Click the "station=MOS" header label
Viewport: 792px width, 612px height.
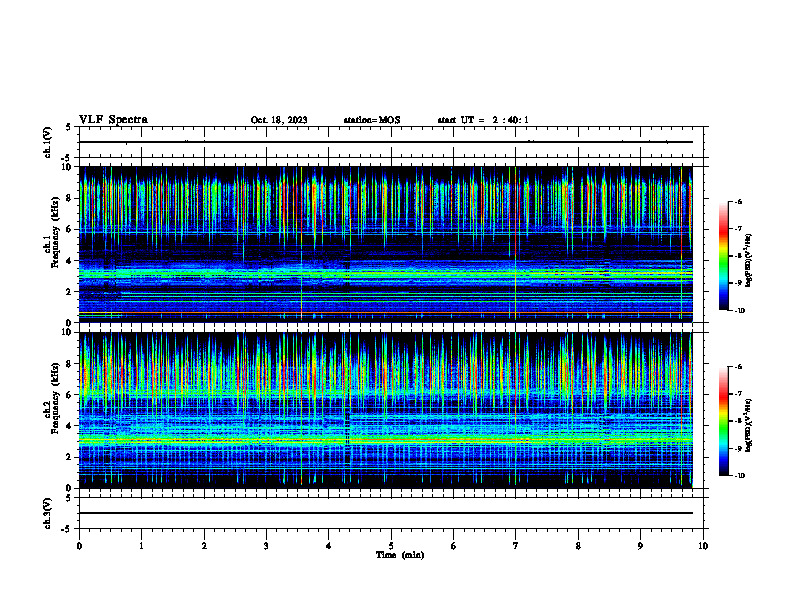tap(372, 120)
